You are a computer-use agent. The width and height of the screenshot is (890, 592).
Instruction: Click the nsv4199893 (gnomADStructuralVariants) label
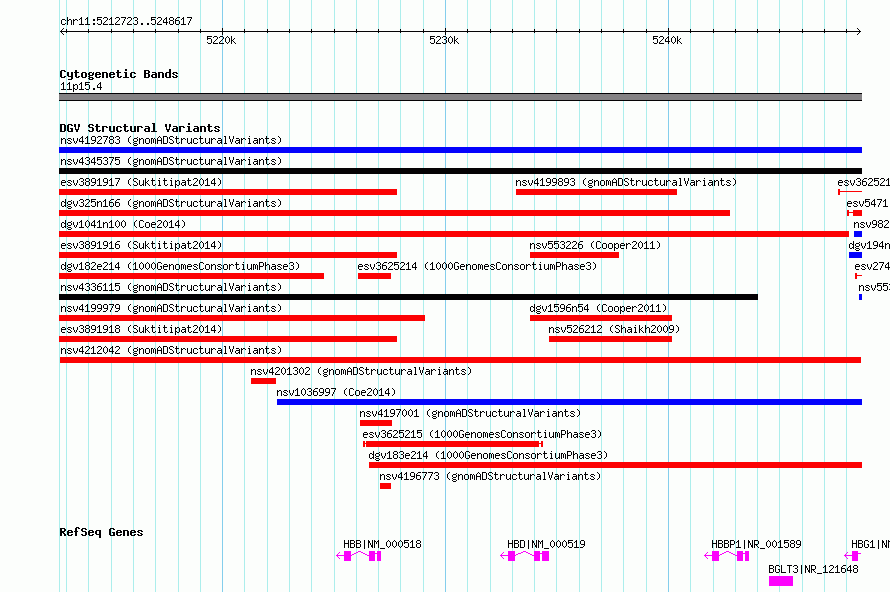[x=626, y=182]
